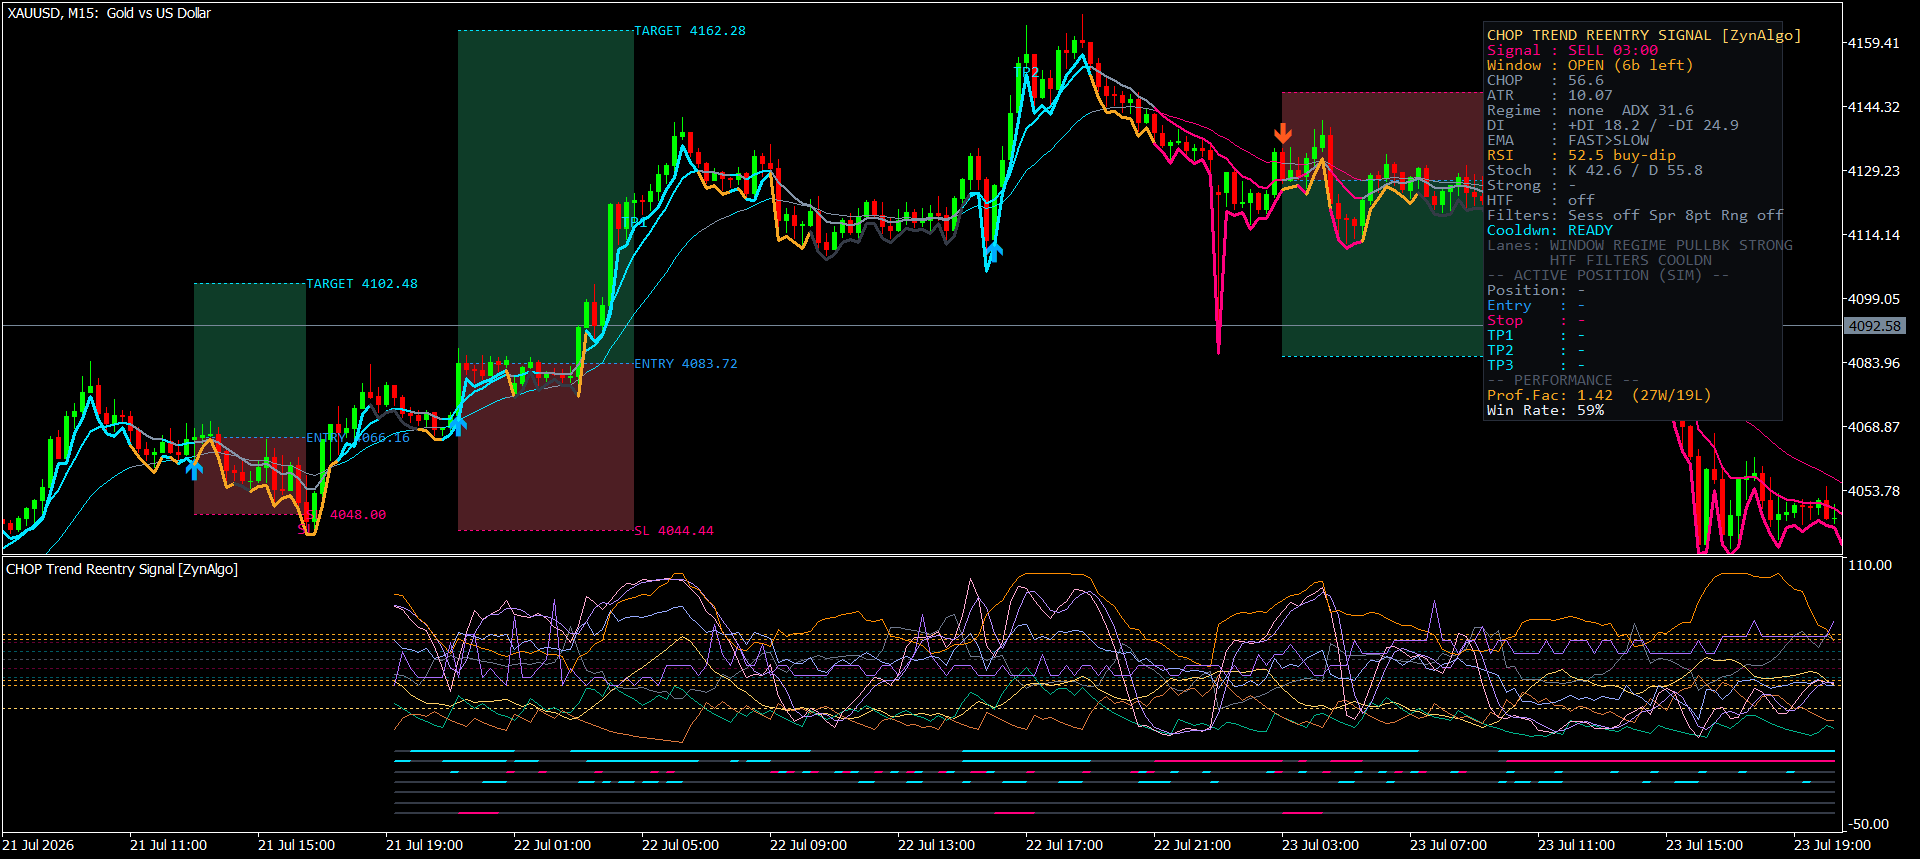Select the 'Regime : none ADX 31.6' row
The image size is (1920, 859).
click(x=1590, y=110)
